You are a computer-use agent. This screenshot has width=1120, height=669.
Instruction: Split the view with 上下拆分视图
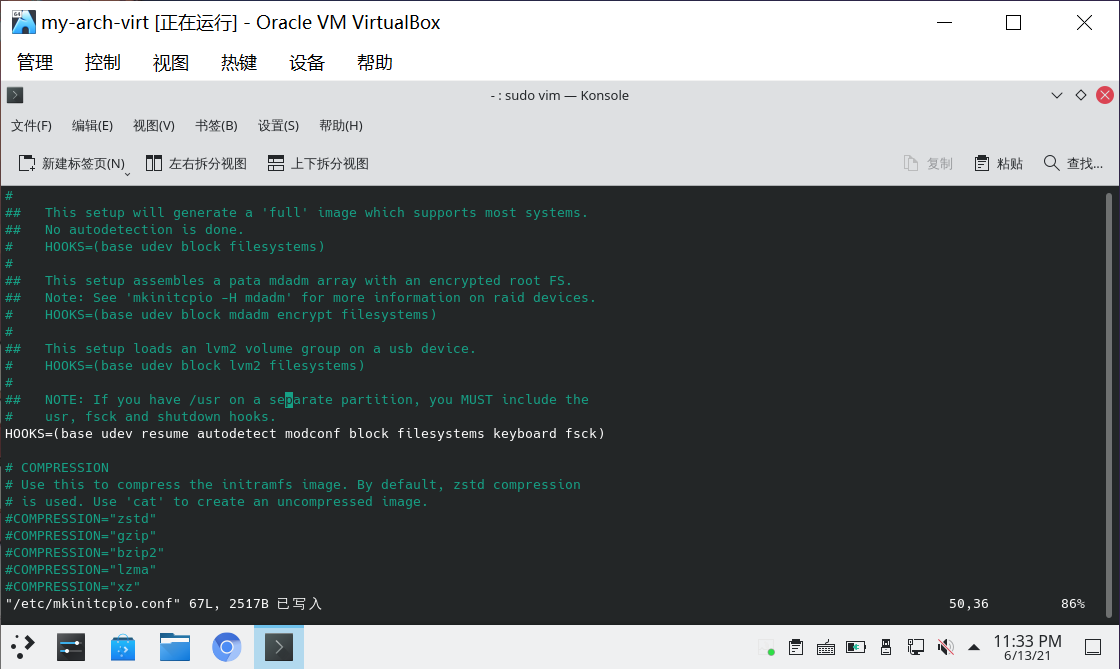[x=317, y=163]
